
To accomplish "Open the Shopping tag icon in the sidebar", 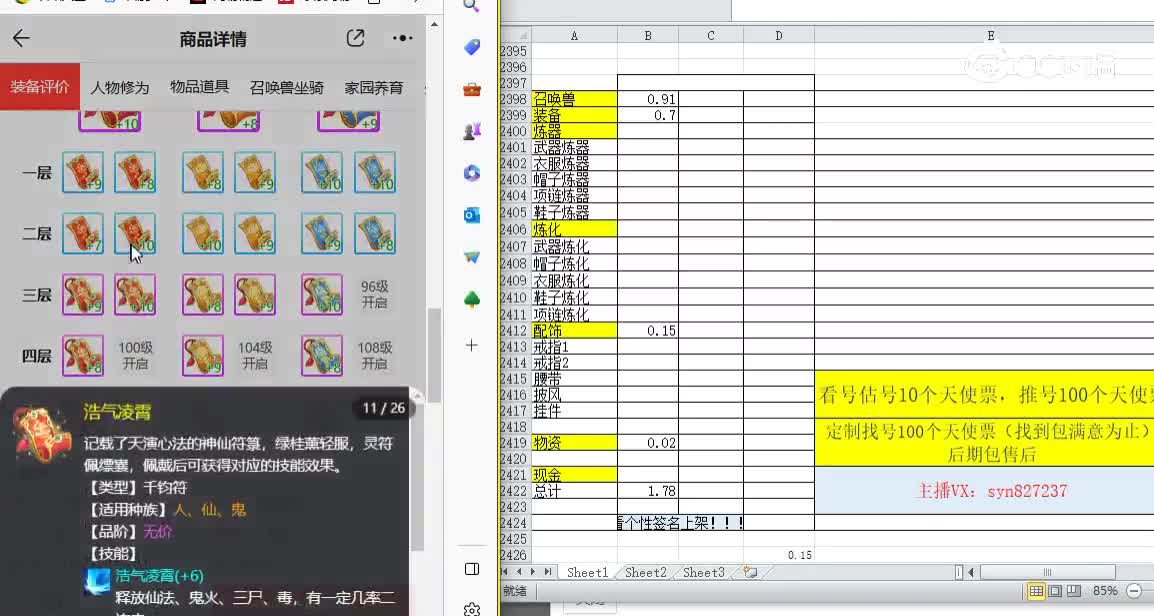I will click(x=472, y=48).
